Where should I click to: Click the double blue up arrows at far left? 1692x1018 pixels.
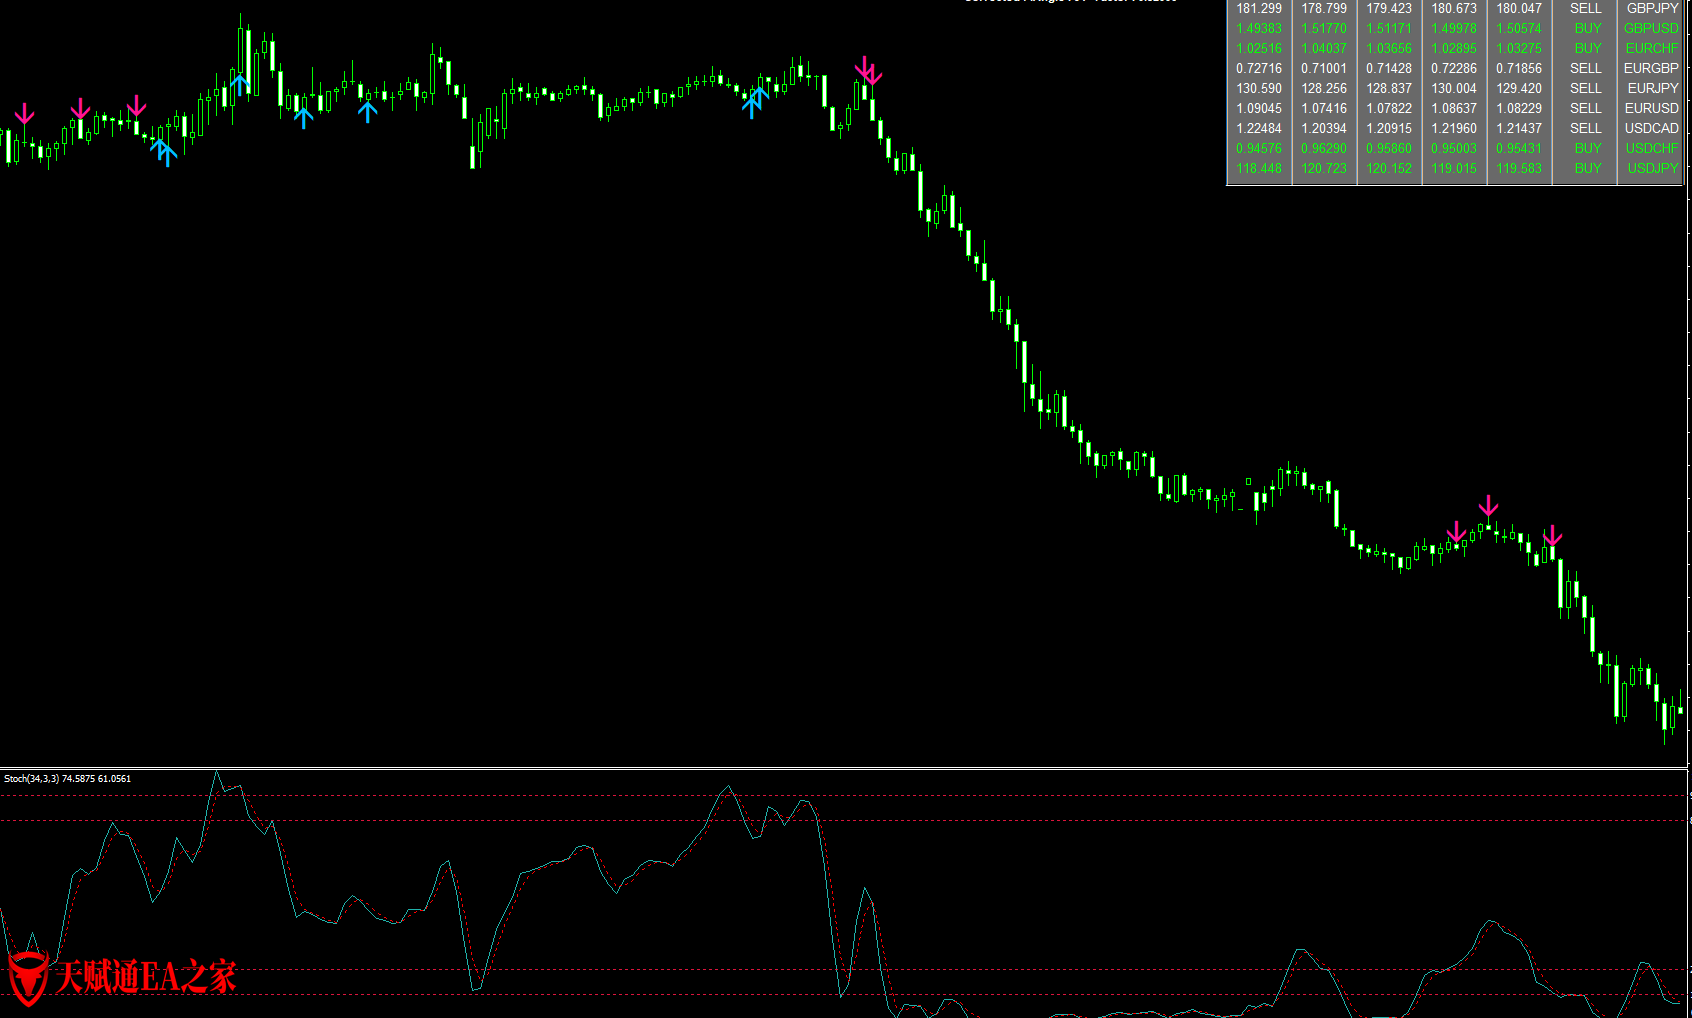click(x=164, y=152)
